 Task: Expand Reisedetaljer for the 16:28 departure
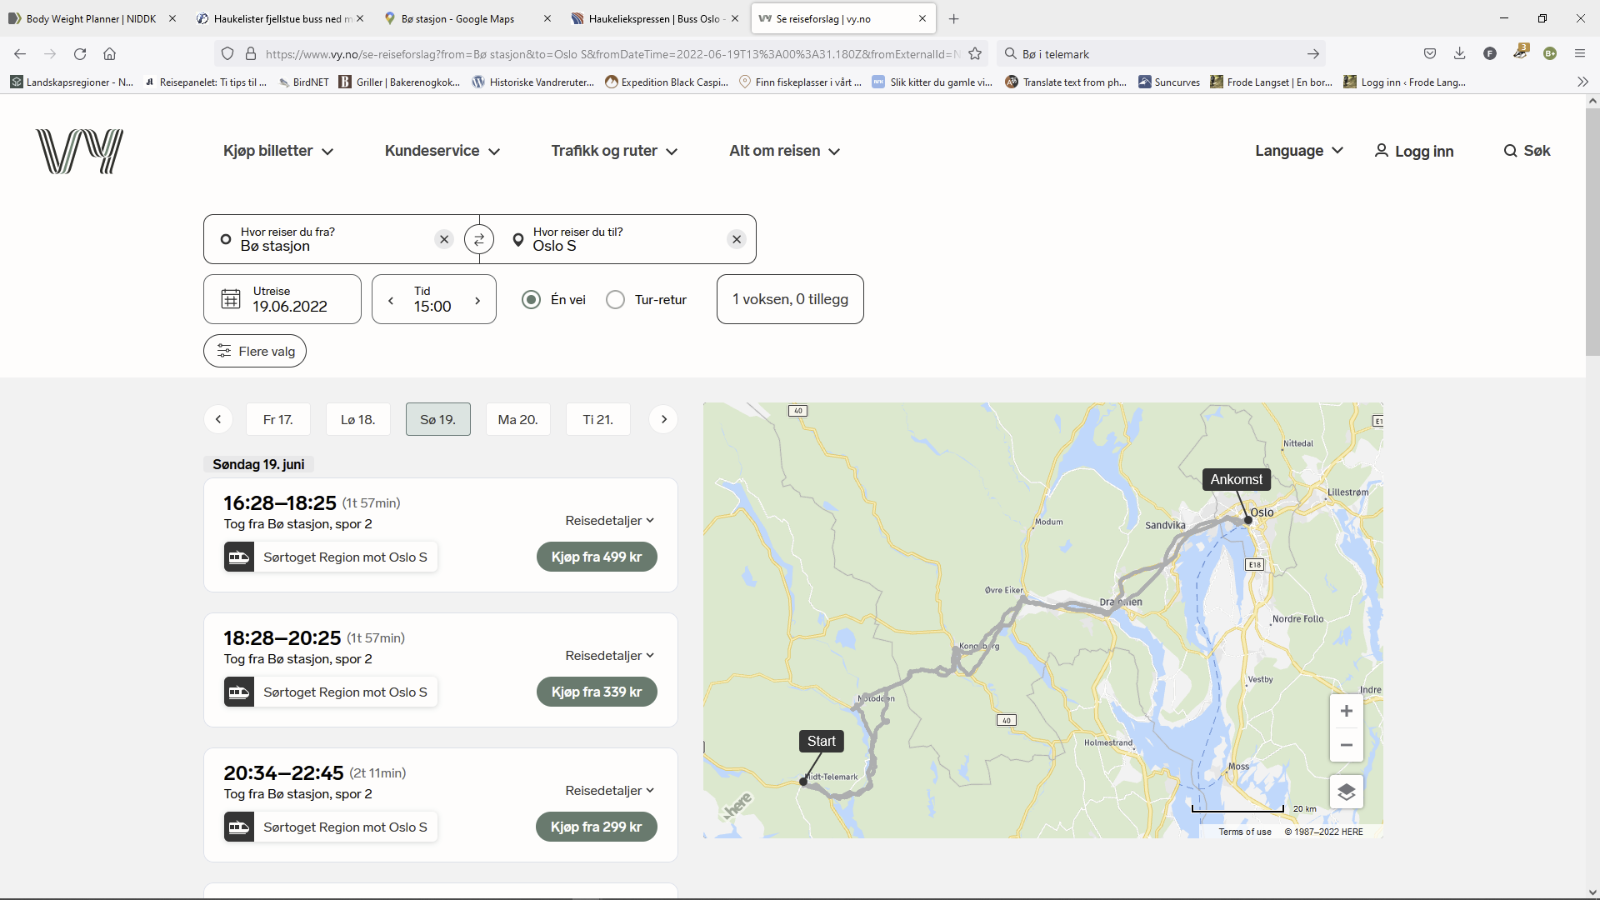click(609, 521)
